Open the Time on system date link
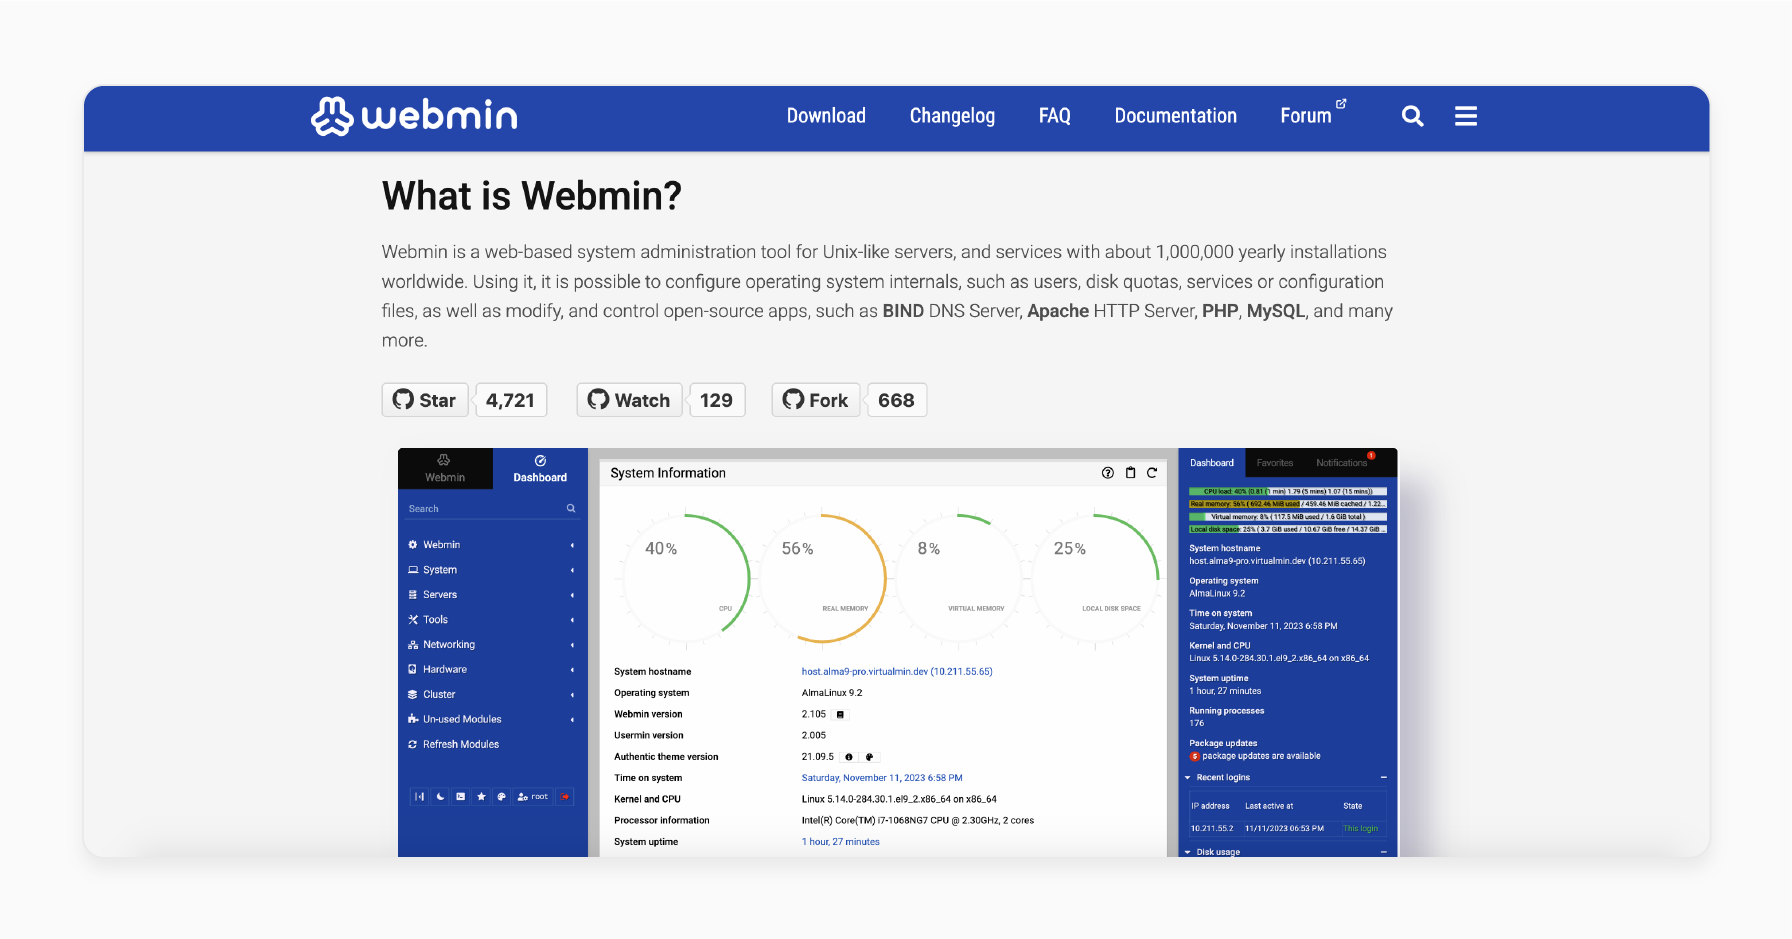Viewport: 1792px width, 939px height. click(882, 778)
